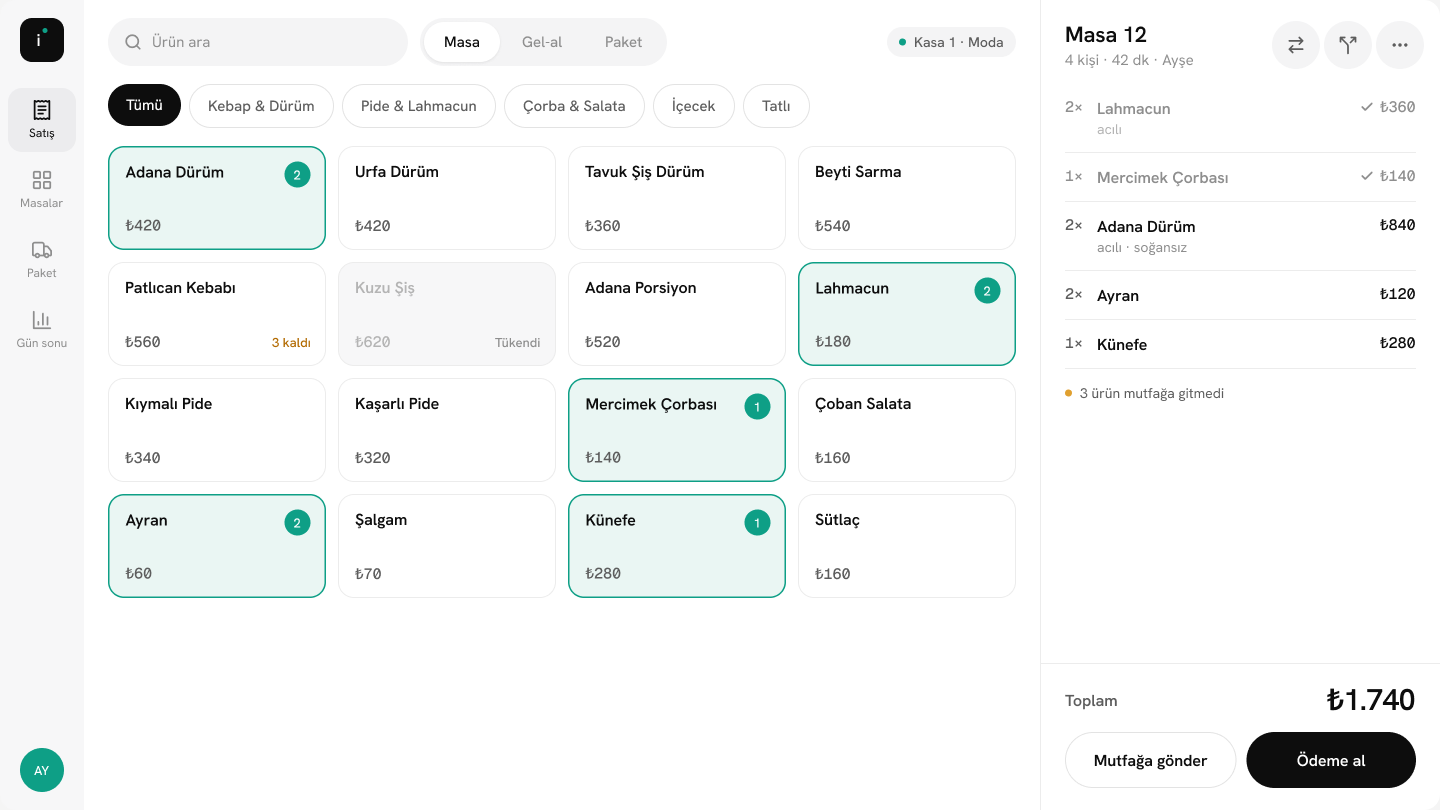Click Mutfağa gönder button
1440x810 pixels.
click(x=1150, y=760)
